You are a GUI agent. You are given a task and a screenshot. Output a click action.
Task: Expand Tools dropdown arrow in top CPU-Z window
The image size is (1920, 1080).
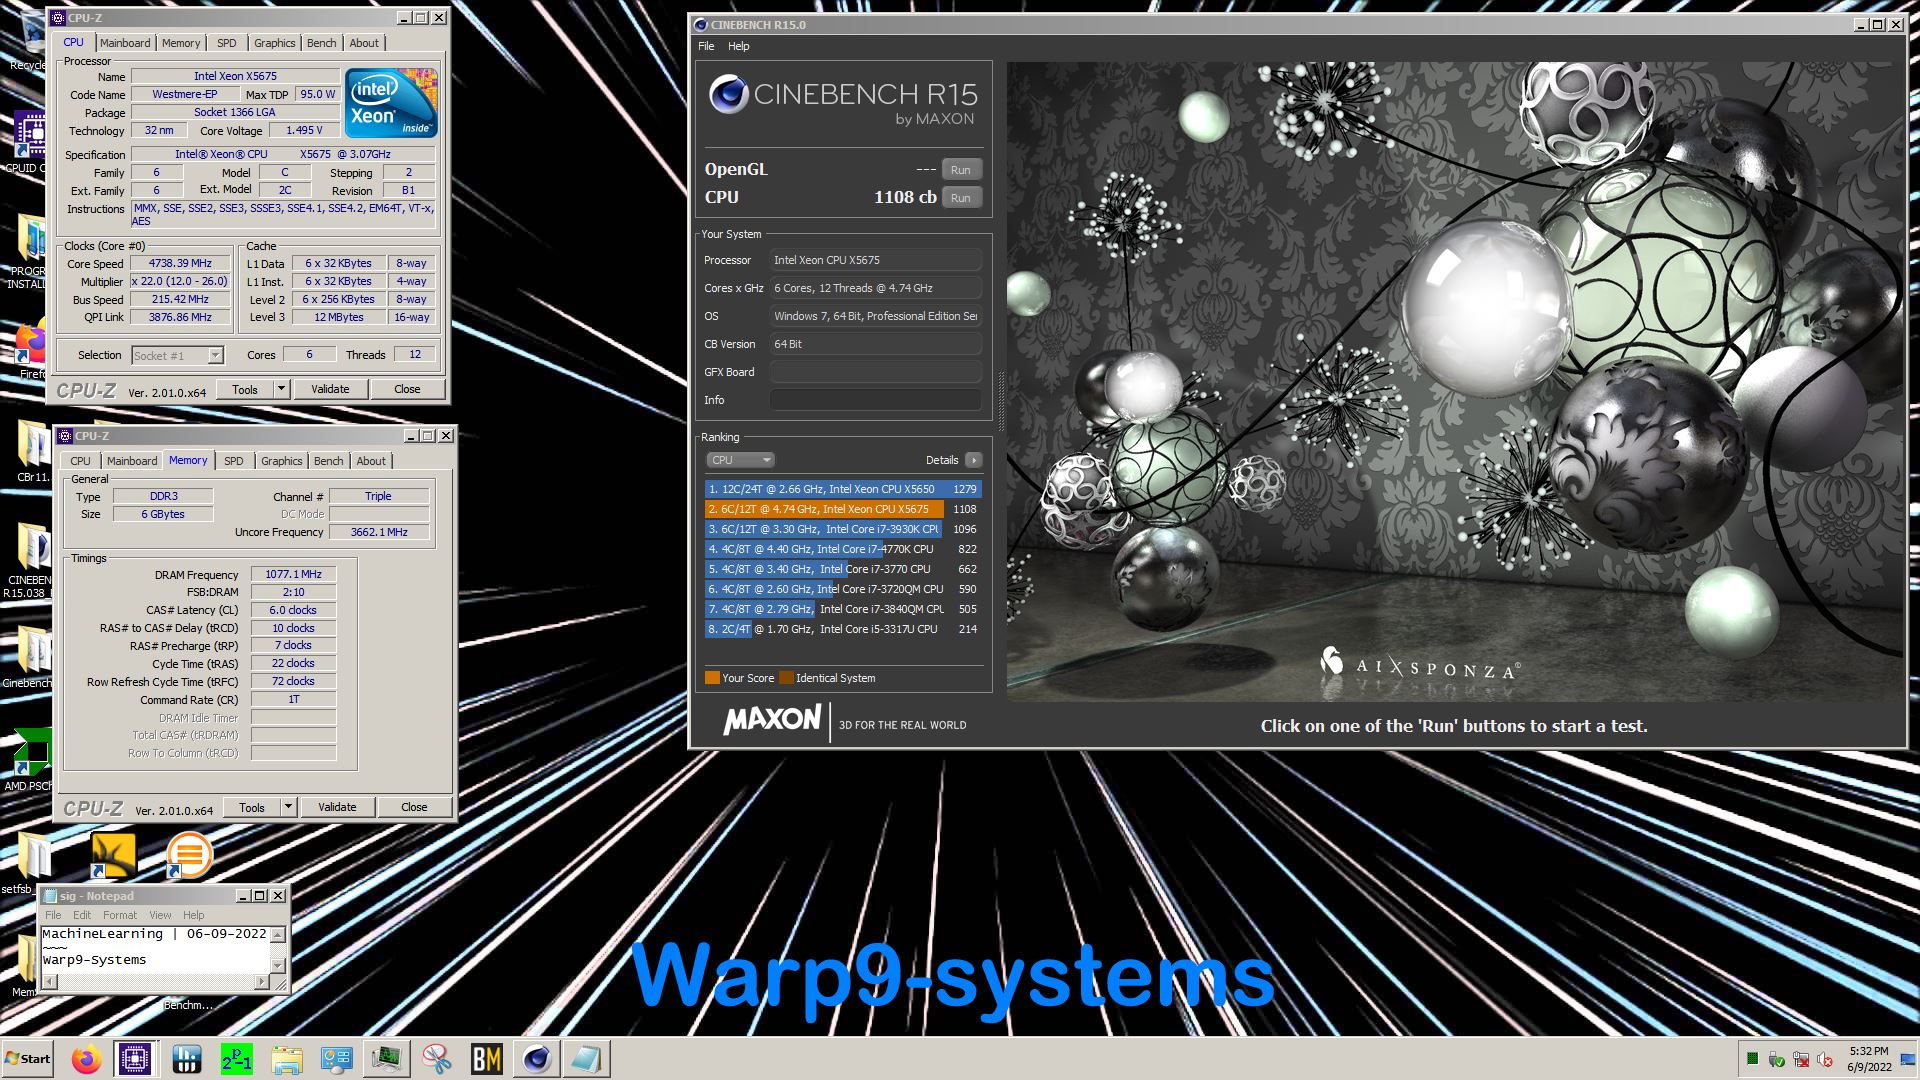281,389
